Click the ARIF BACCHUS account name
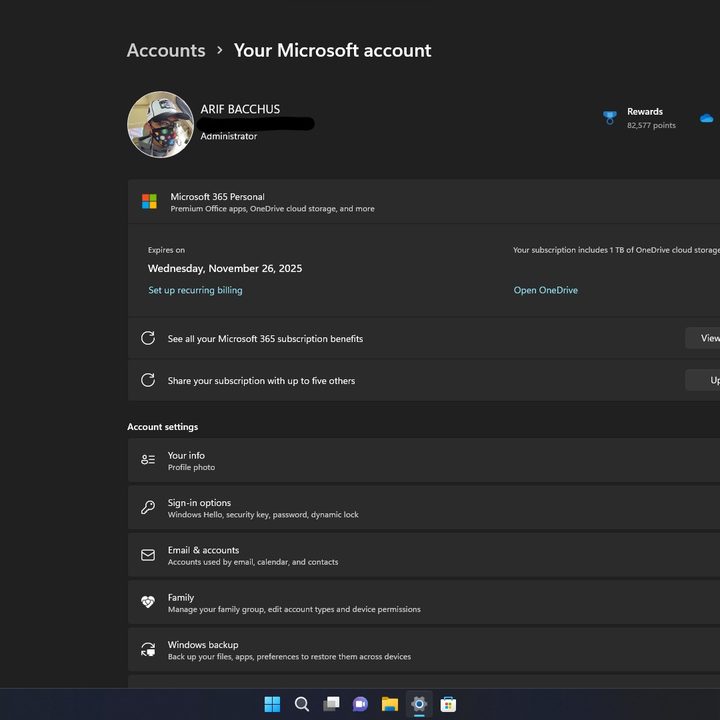 (x=240, y=109)
